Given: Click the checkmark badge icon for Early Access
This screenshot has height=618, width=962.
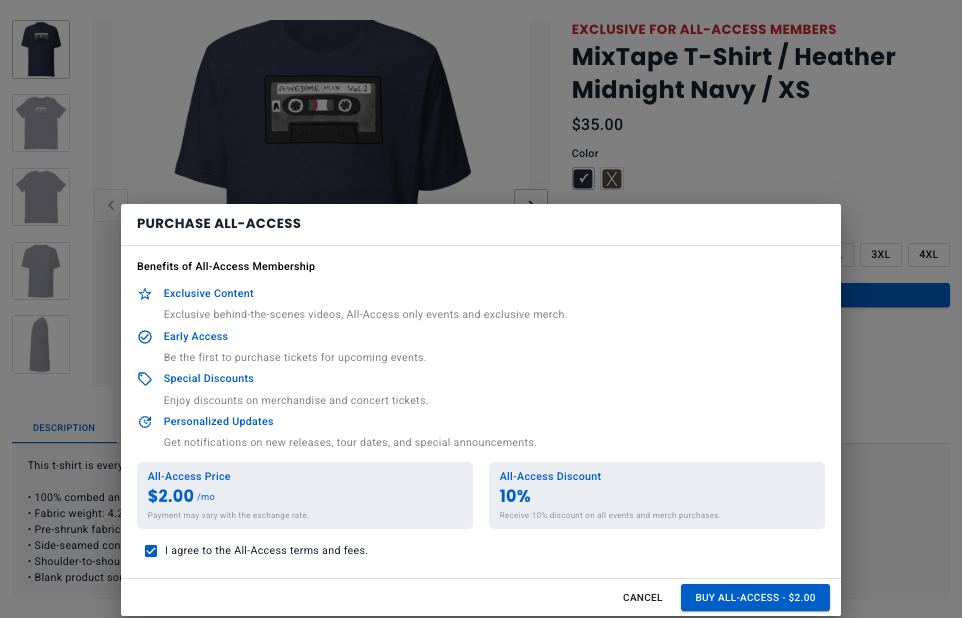Looking at the screenshot, I should (x=145, y=337).
